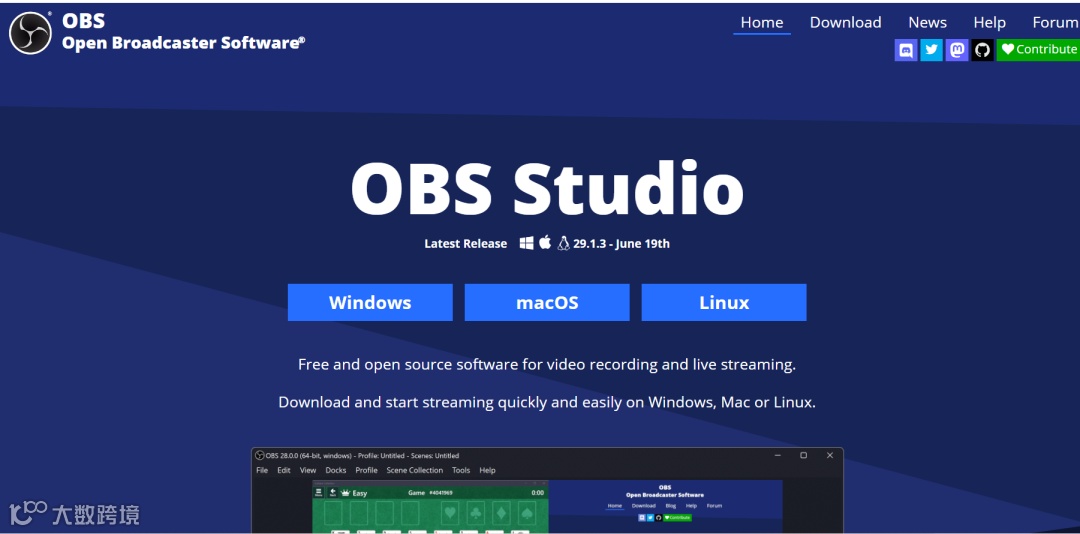Image resolution: width=1080 pixels, height=534 pixels.
Task: Click the OBS app icon in the OBS 28.0.0 title bar
Action: (x=260, y=455)
